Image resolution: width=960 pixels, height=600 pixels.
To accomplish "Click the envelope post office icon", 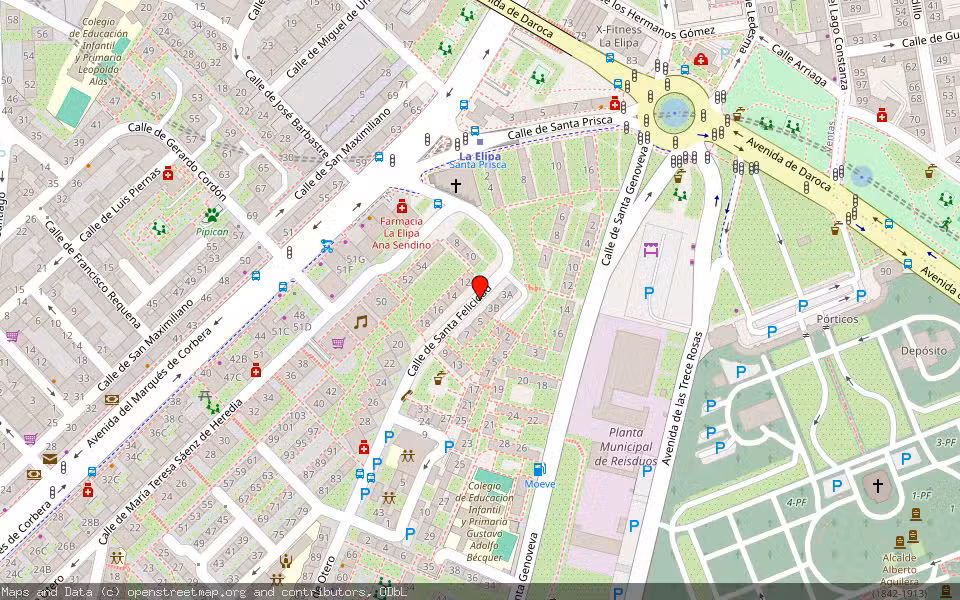I will (x=50, y=459).
